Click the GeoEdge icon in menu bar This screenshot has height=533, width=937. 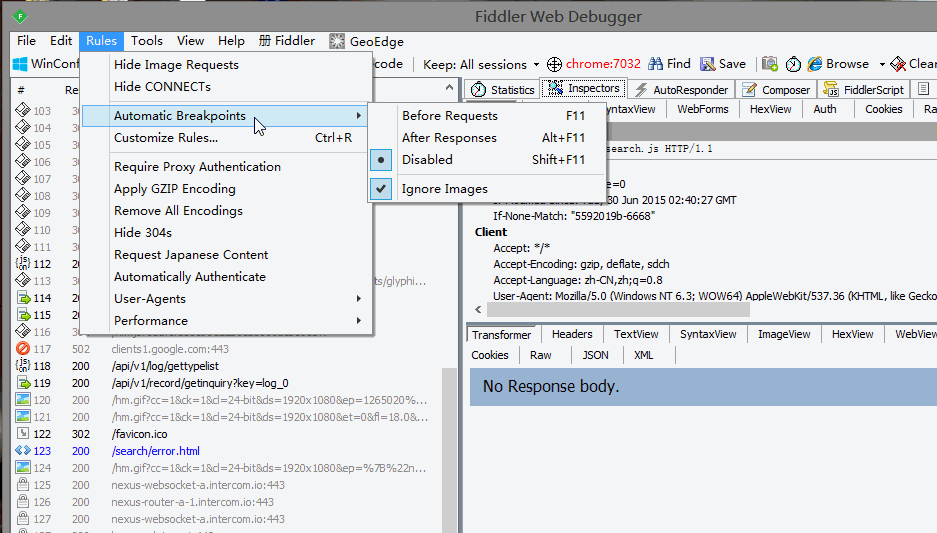pyautogui.click(x=337, y=41)
